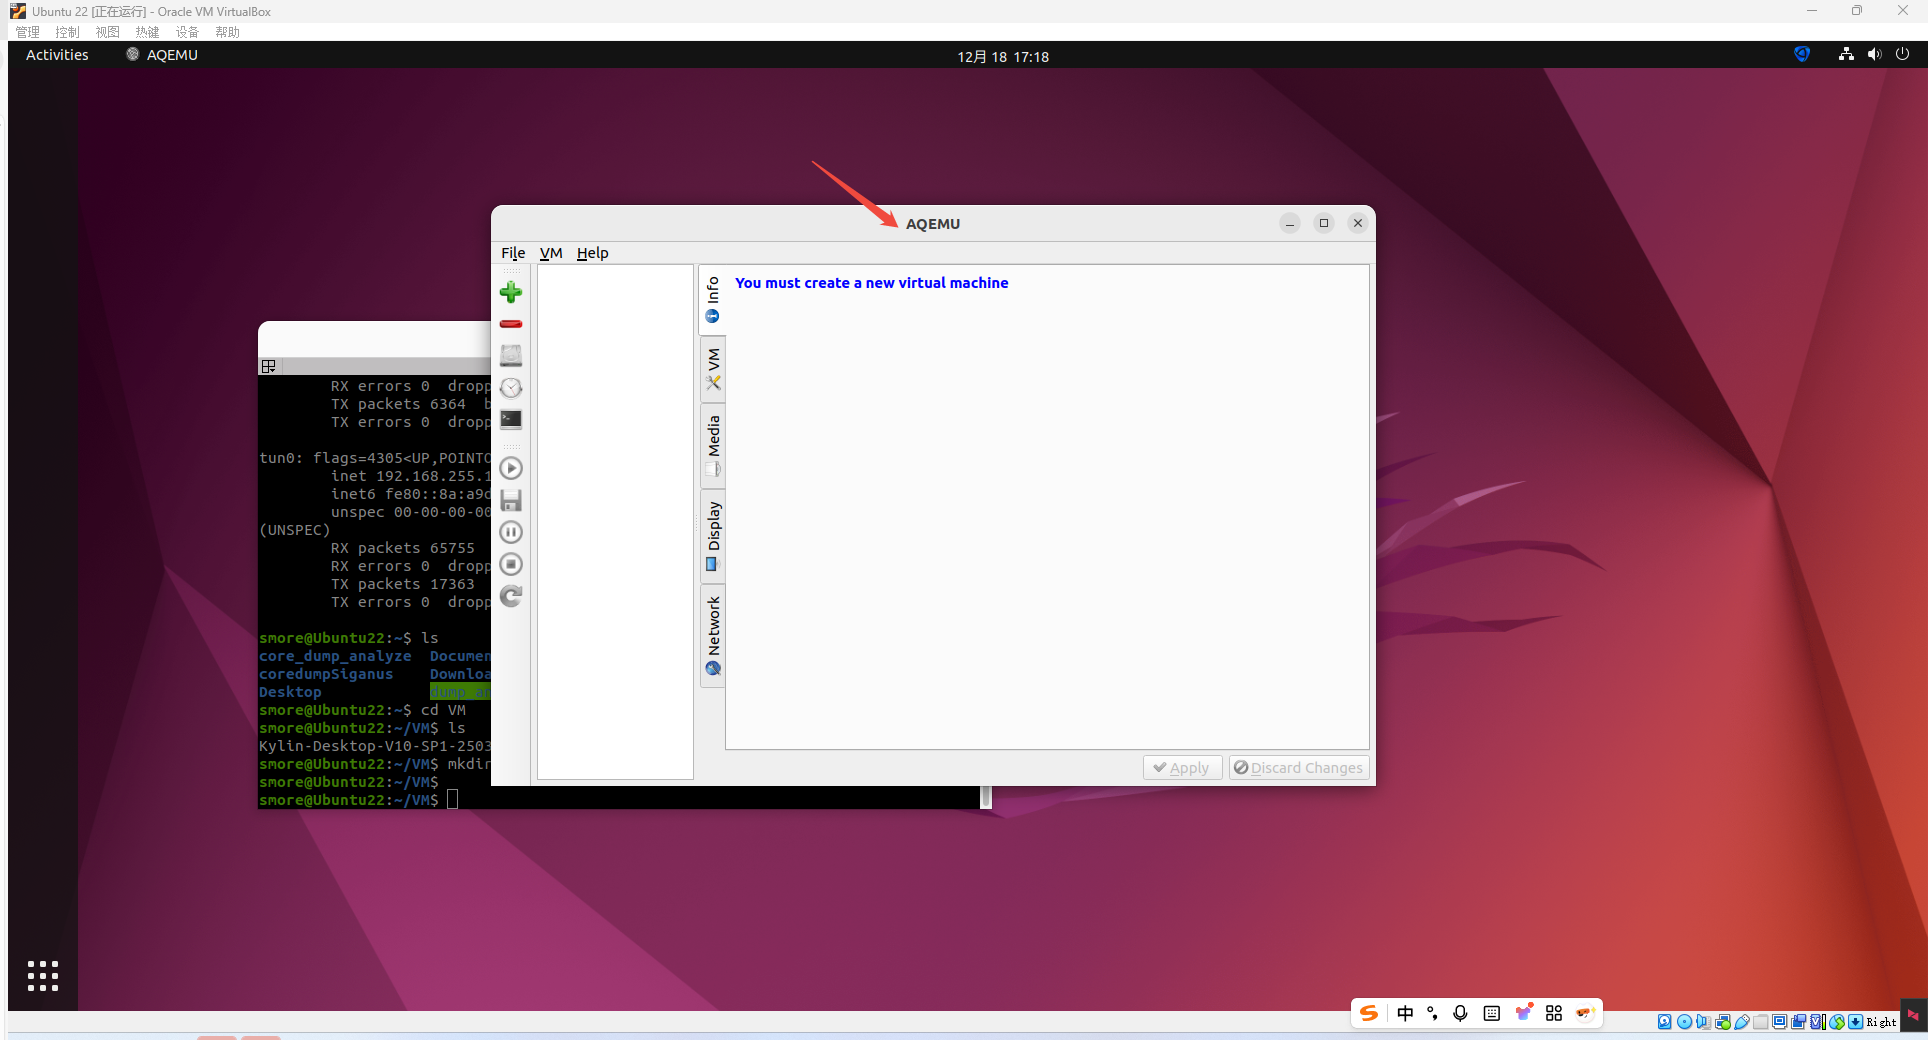
Task: Click the Apply button
Action: pyautogui.click(x=1182, y=768)
